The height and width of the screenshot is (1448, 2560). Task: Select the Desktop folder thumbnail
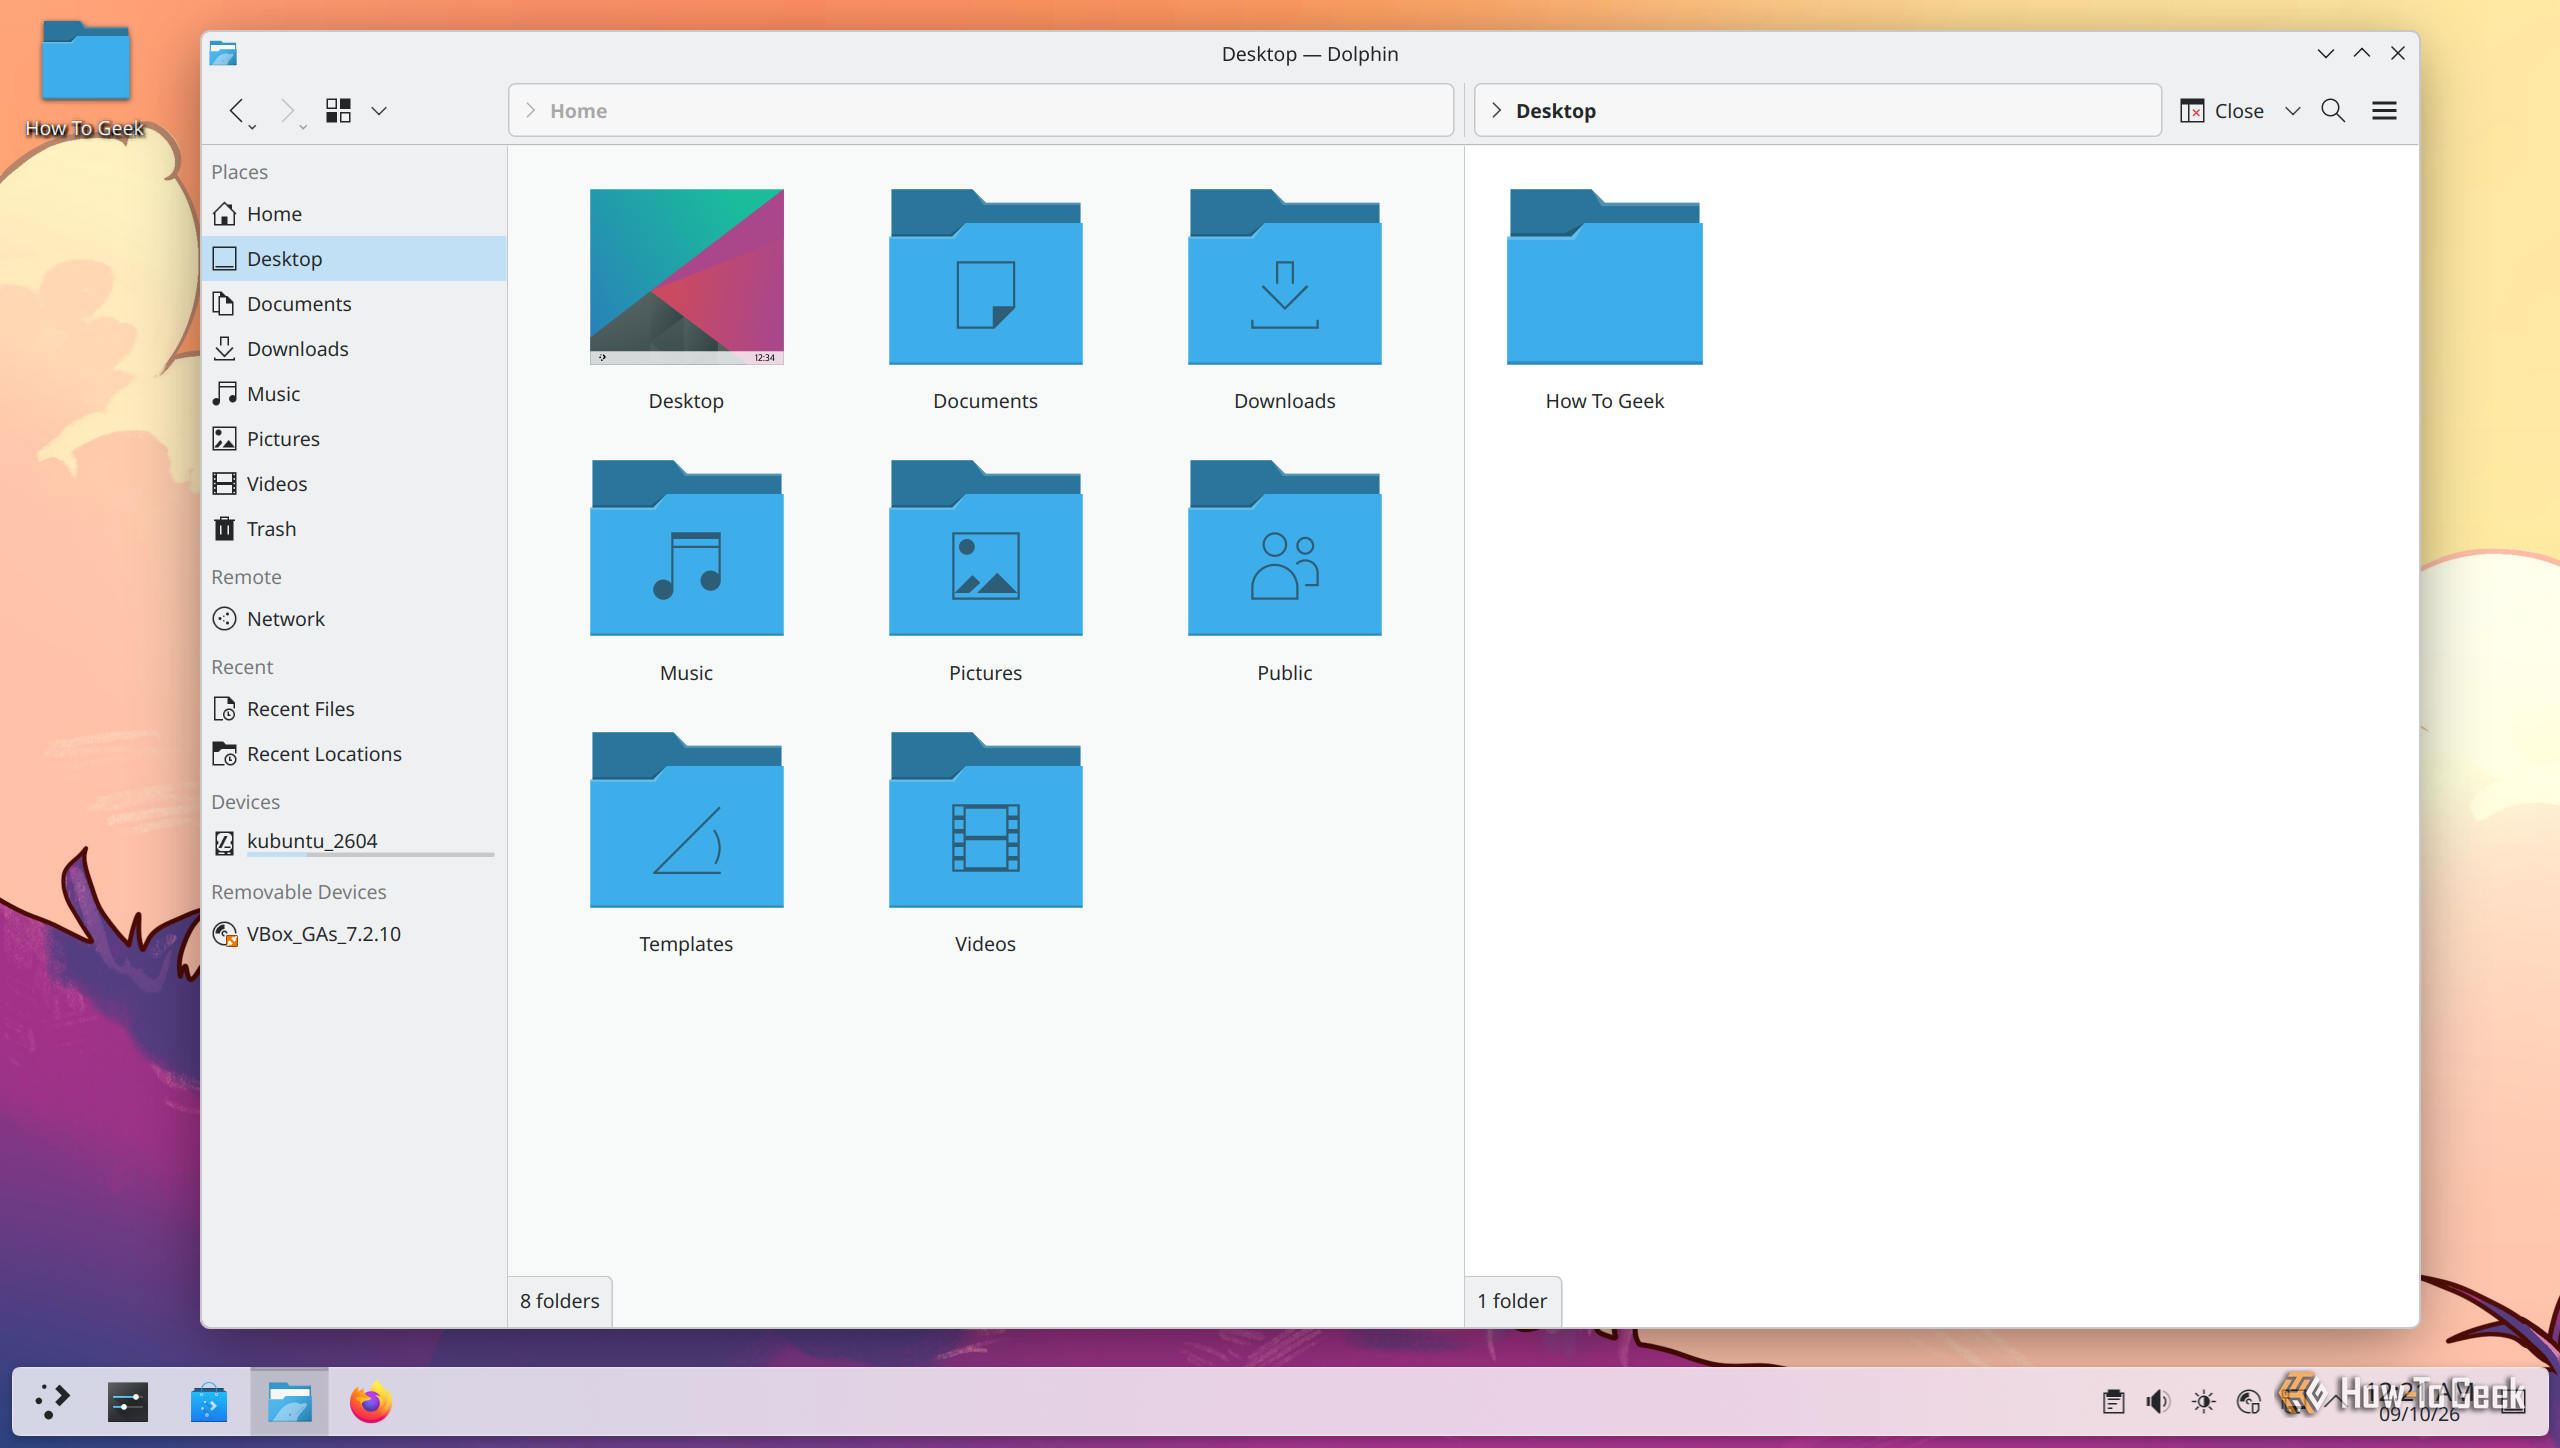(x=686, y=277)
